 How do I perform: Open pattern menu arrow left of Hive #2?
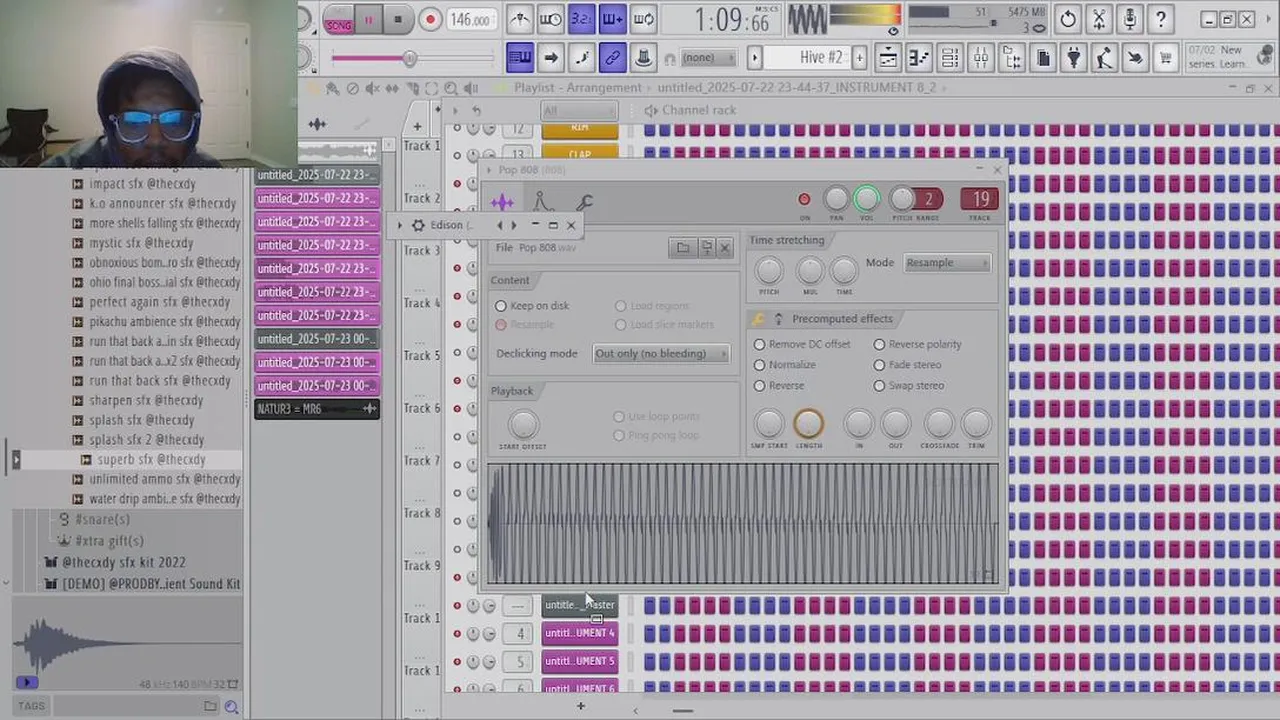pos(755,58)
